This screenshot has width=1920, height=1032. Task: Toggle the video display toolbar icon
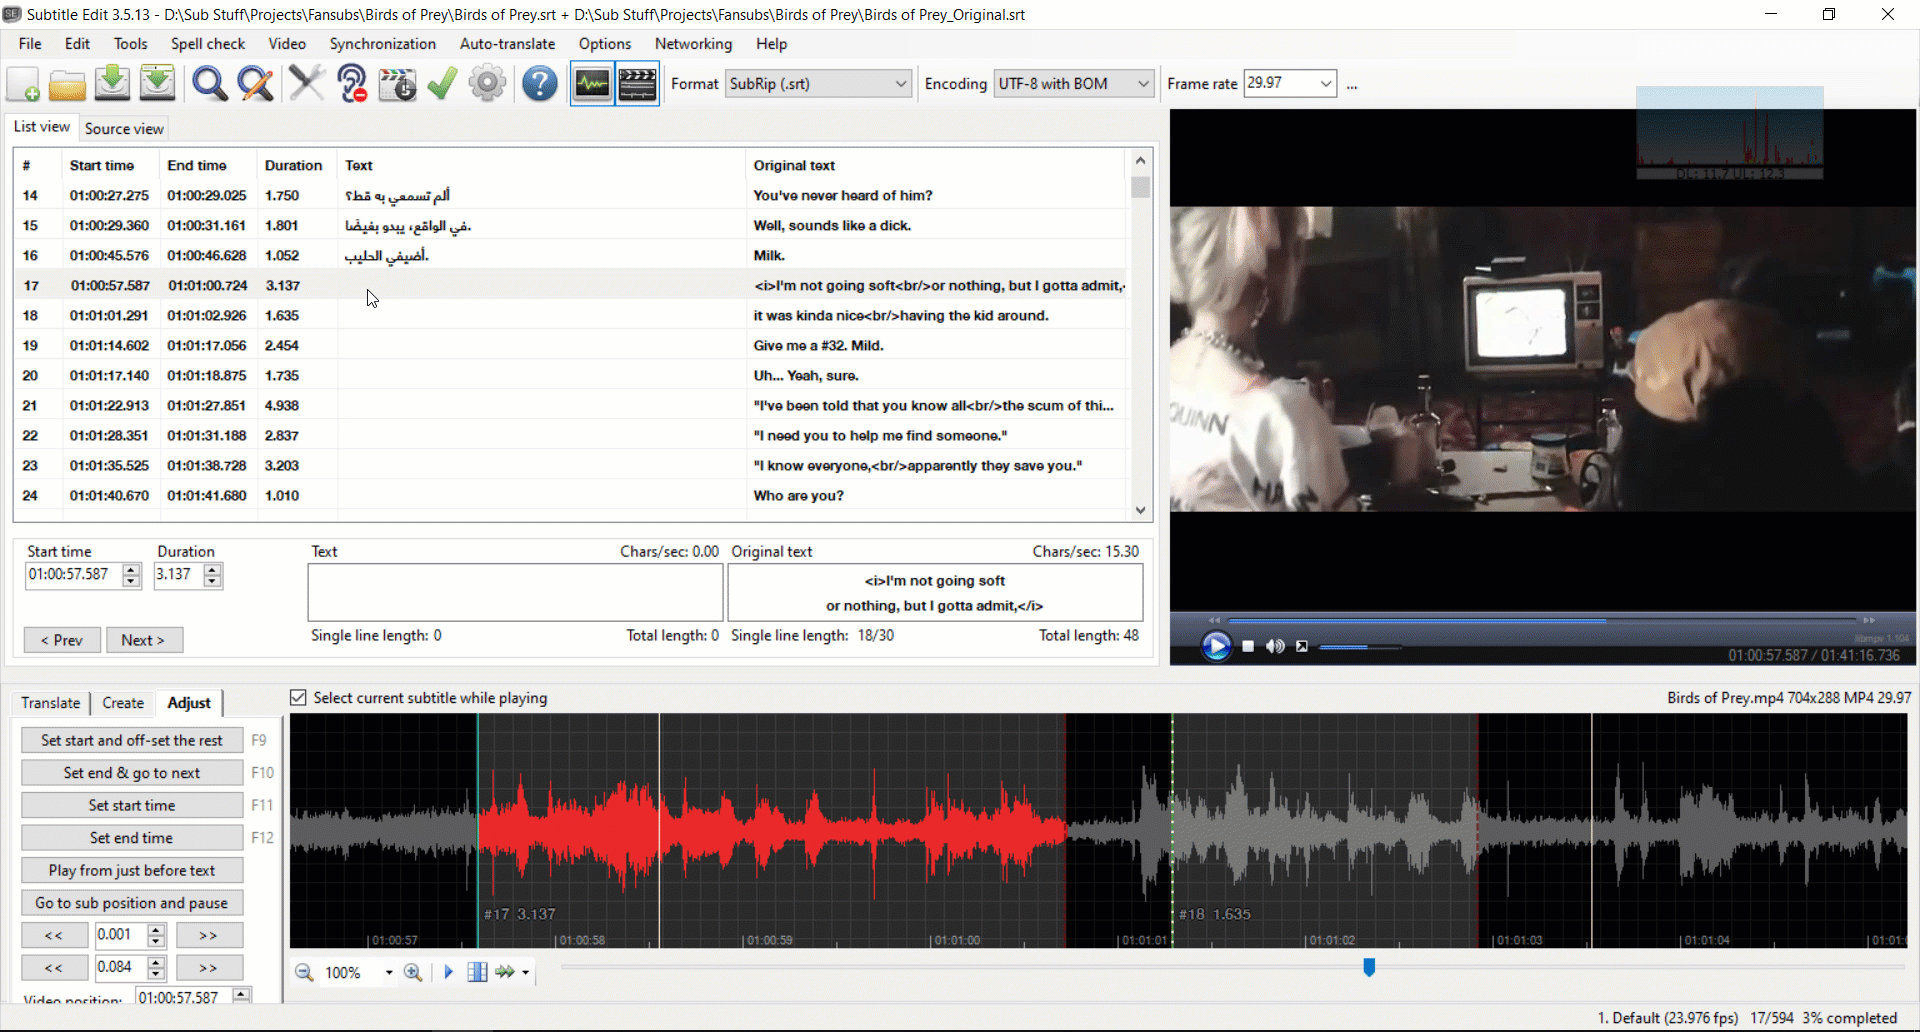[x=637, y=84]
